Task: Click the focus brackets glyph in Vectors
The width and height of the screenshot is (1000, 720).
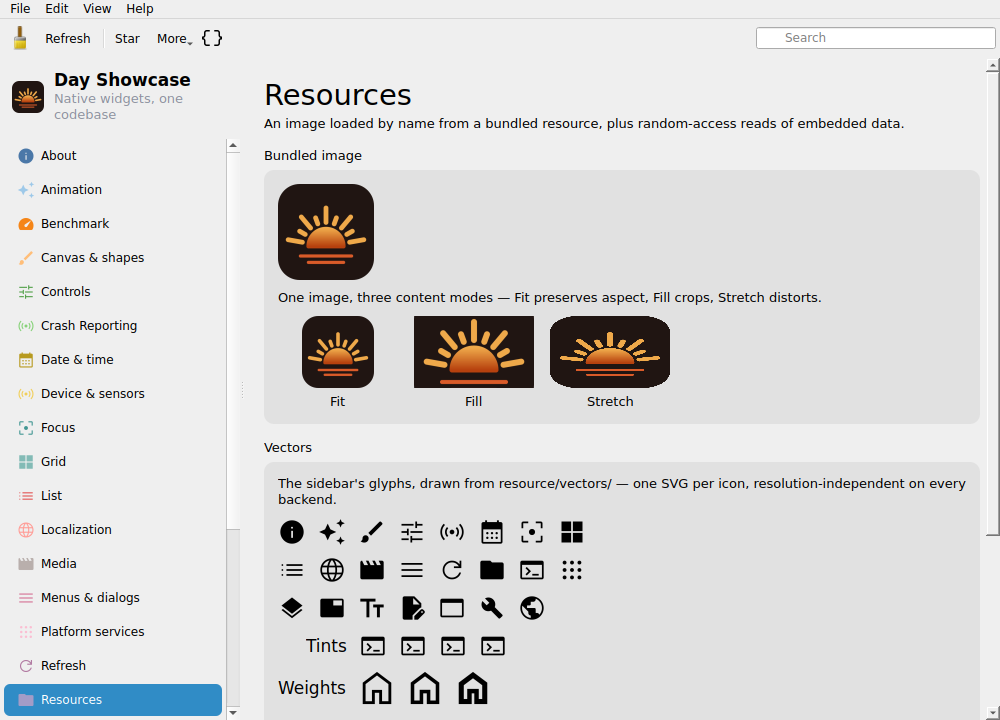Action: coord(532,532)
